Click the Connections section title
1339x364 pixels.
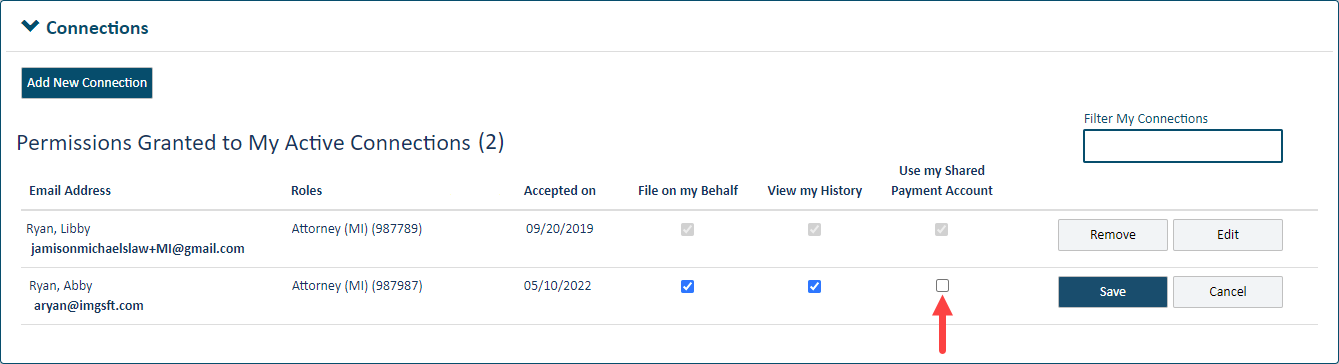[97, 28]
